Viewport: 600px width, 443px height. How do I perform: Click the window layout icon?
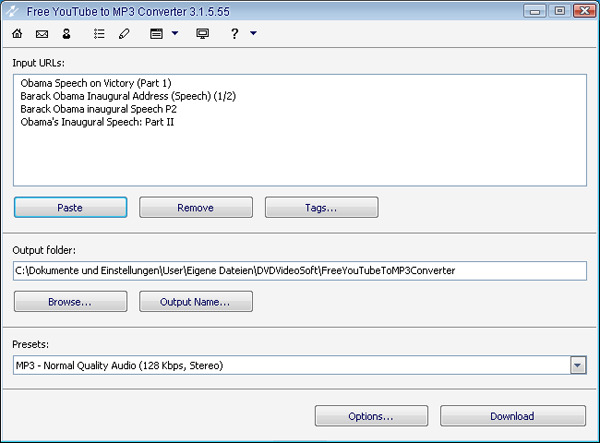click(156, 34)
